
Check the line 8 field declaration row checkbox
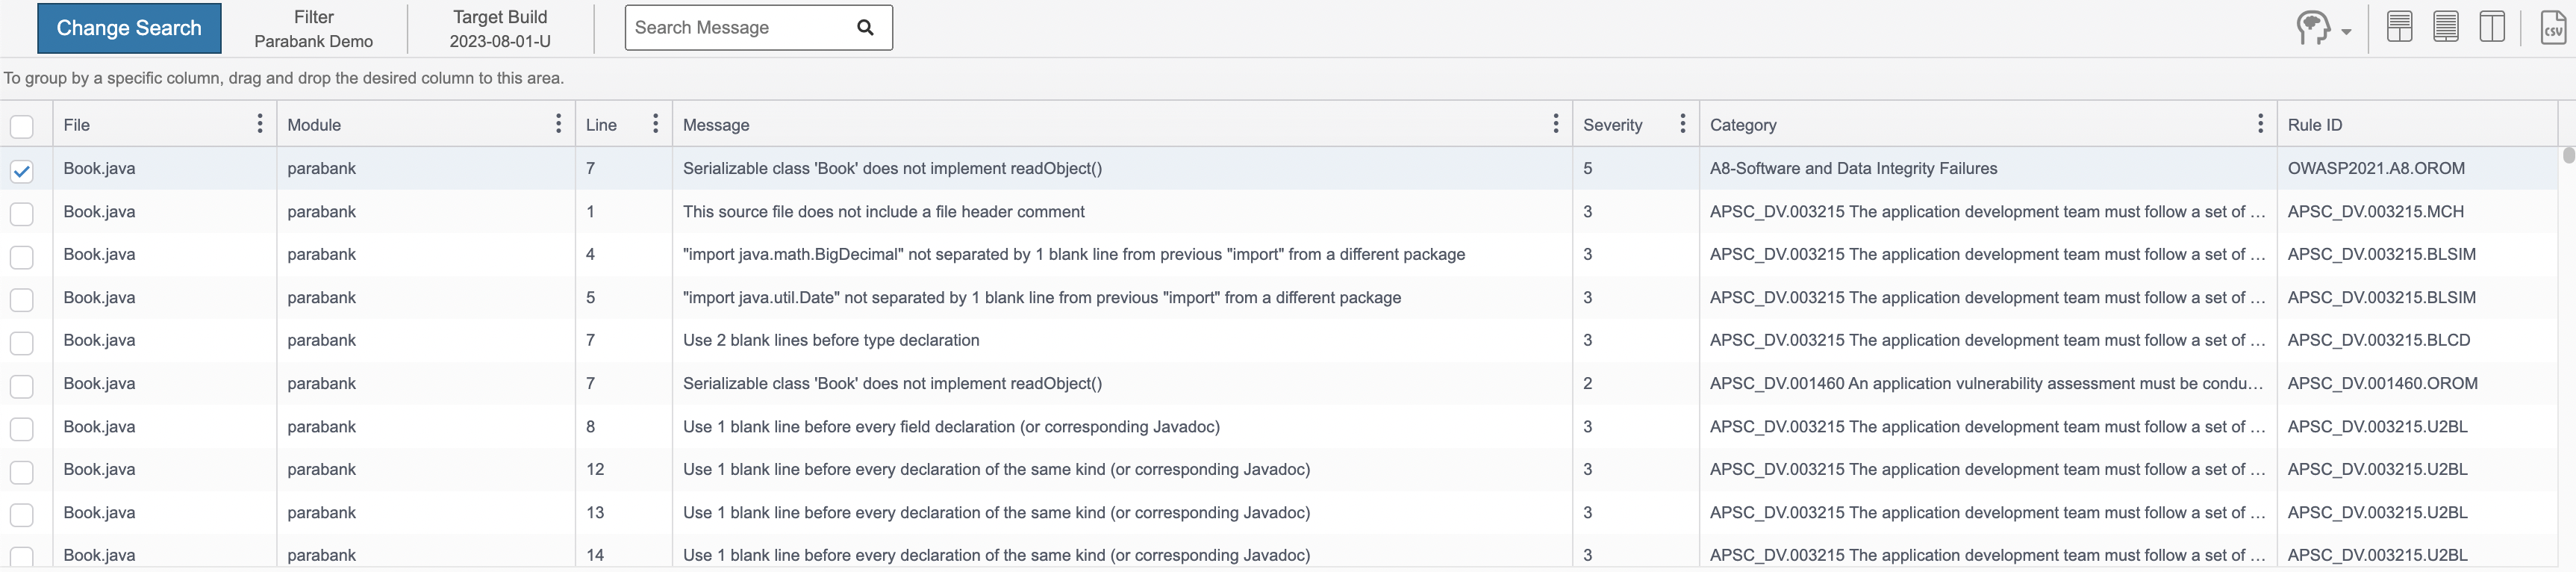21,429
